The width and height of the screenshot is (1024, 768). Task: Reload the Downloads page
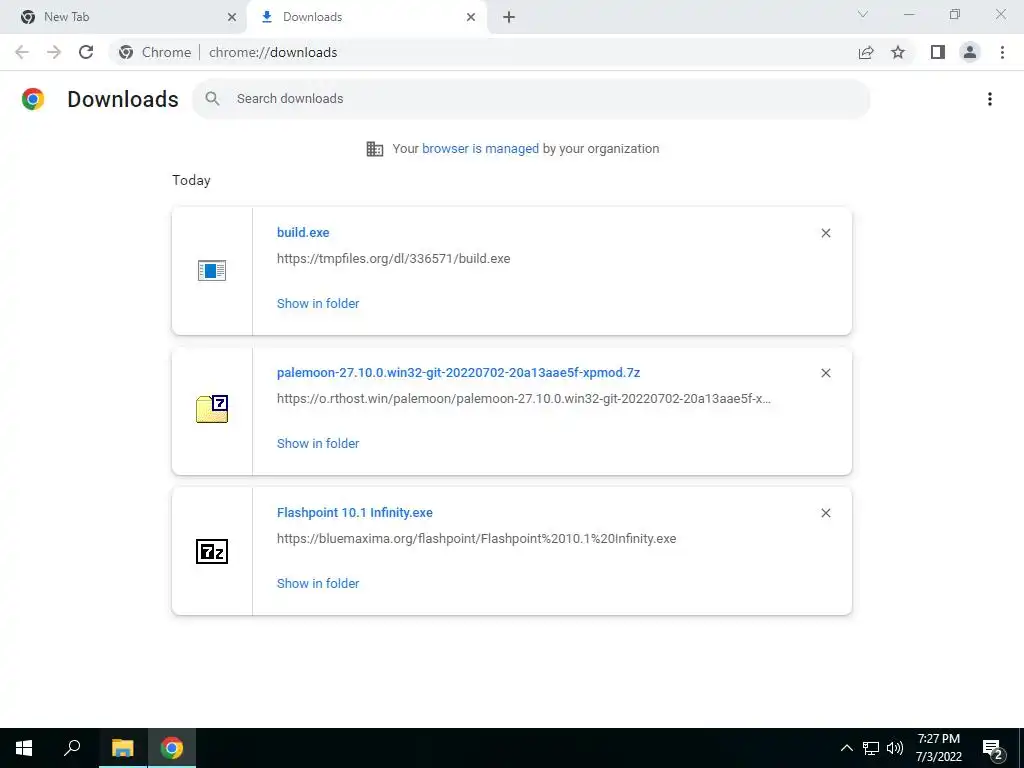point(86,52)
